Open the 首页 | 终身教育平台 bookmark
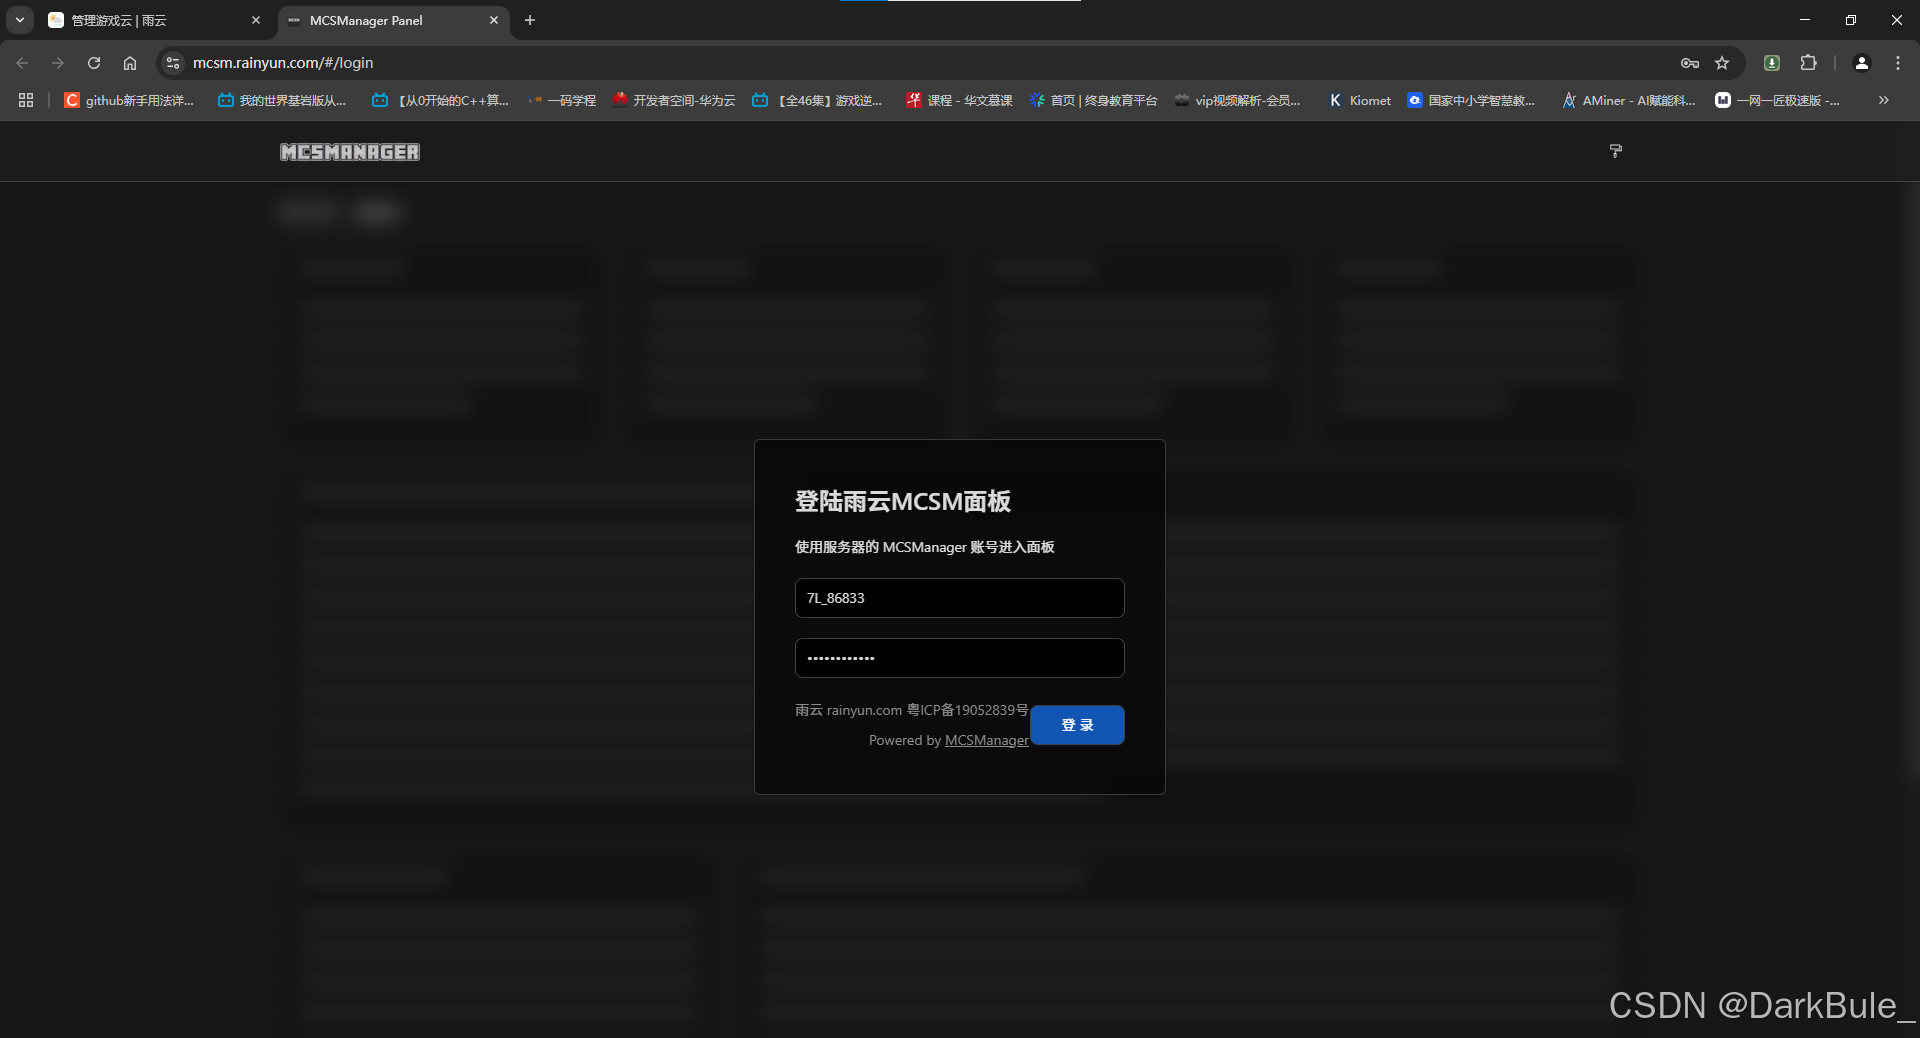Viewport: 1920px width, 1038px height. coord(1093,100)
